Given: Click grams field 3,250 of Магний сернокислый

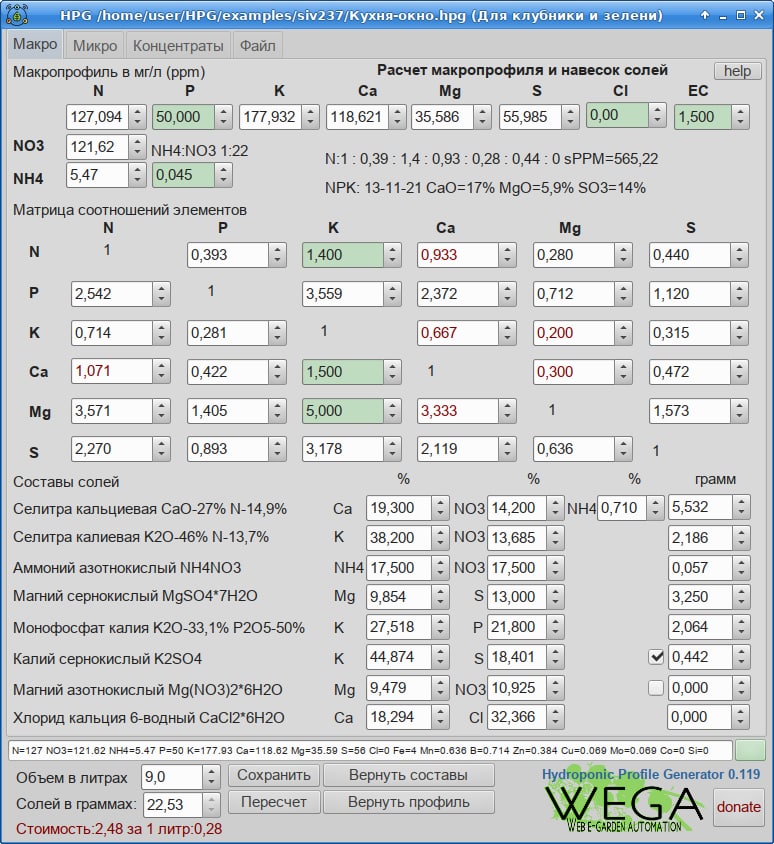Looking at the screenshot, I should point(700,597).
